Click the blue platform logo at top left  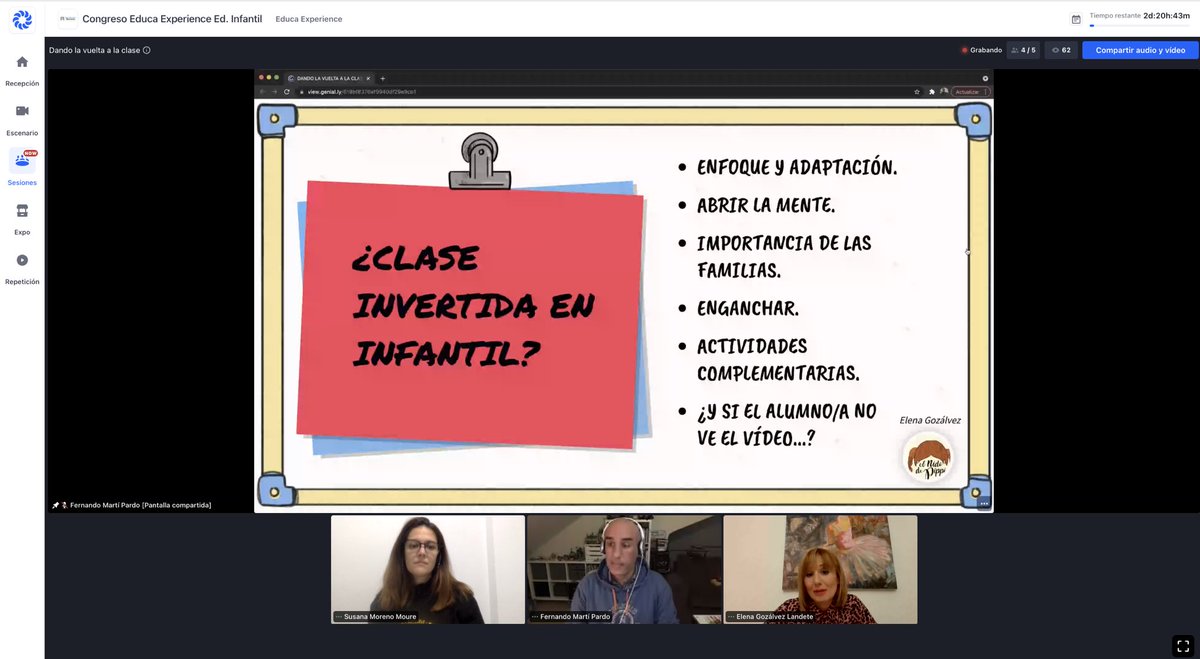(22, 19)
